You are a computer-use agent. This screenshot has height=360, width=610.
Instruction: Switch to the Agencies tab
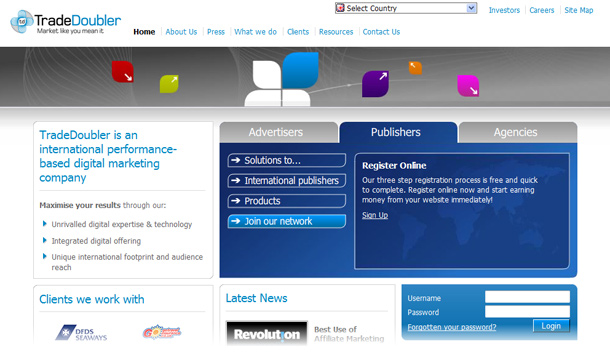[x=518, y=132]
